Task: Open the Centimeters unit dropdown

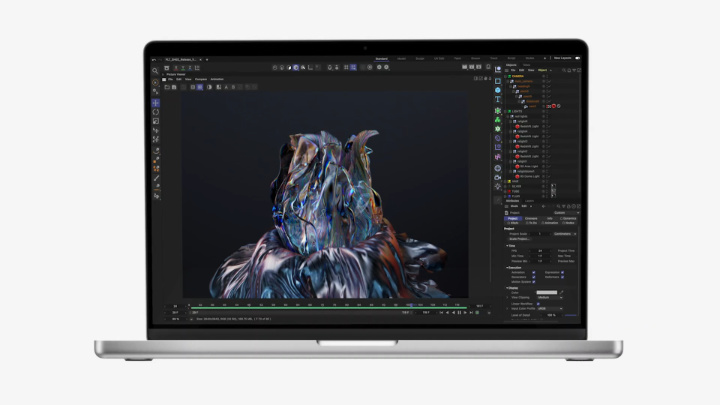Action: (564, 234)
